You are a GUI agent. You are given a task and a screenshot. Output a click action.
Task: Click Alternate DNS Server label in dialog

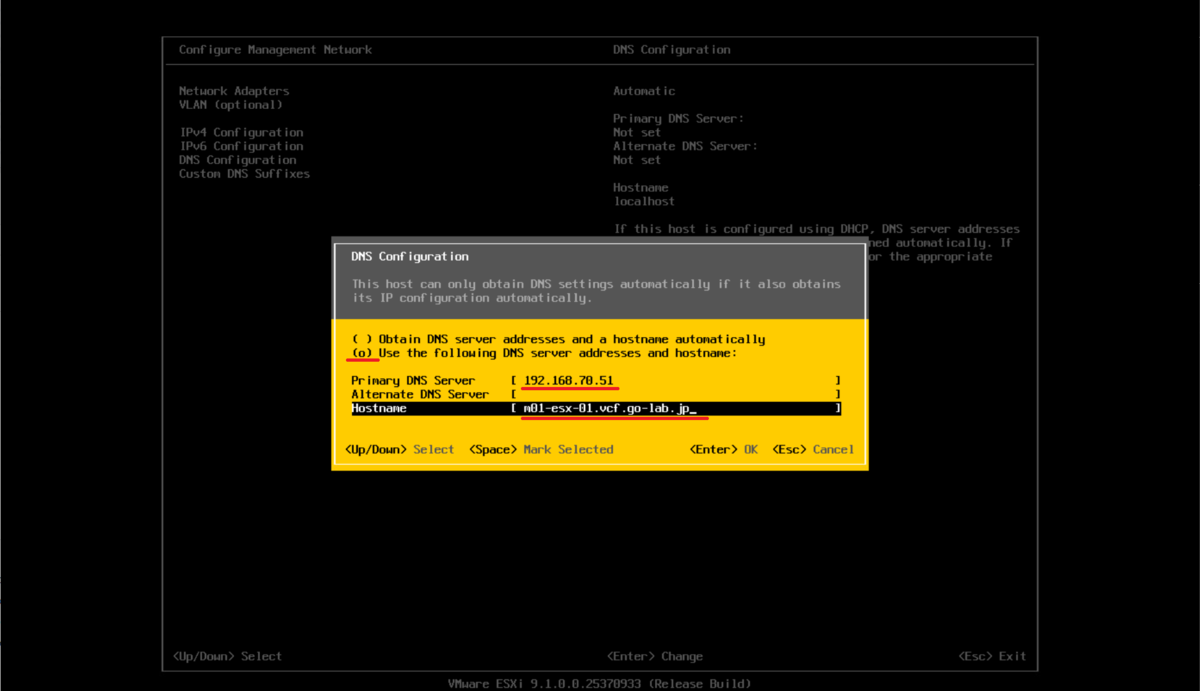click(420, 395)
